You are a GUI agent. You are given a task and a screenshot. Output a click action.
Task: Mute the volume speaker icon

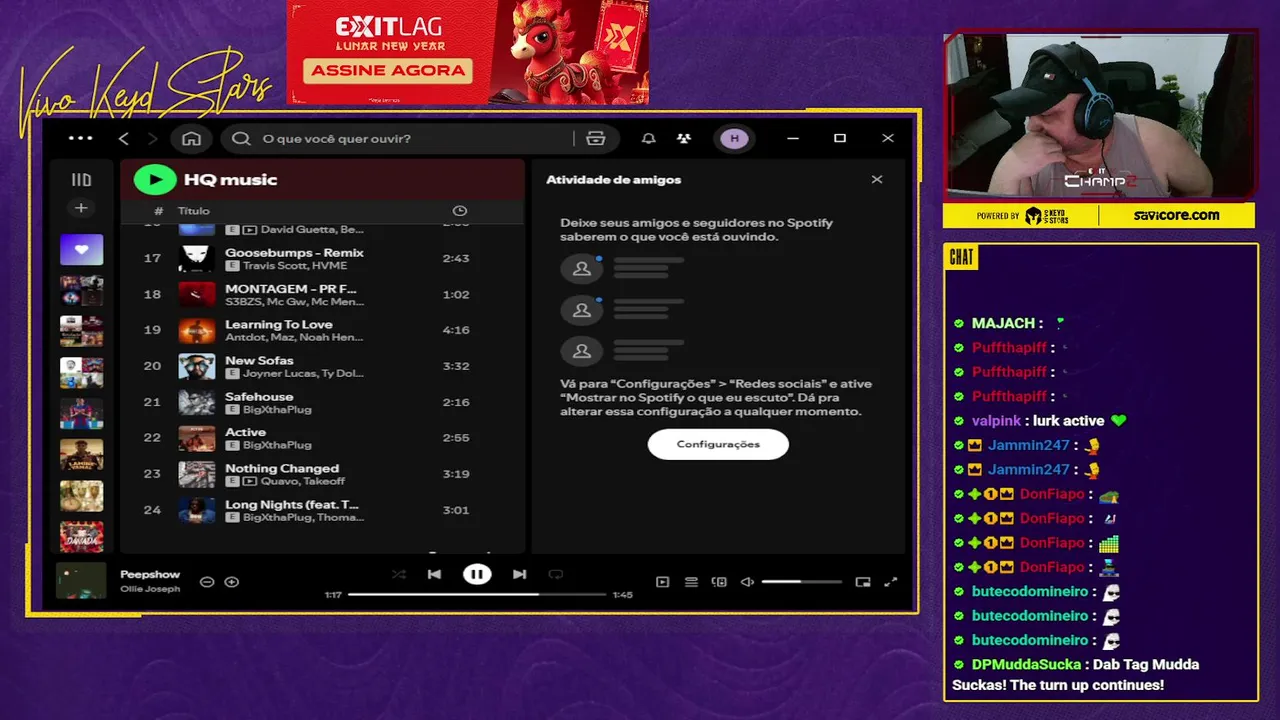click(x=747, y=582)
